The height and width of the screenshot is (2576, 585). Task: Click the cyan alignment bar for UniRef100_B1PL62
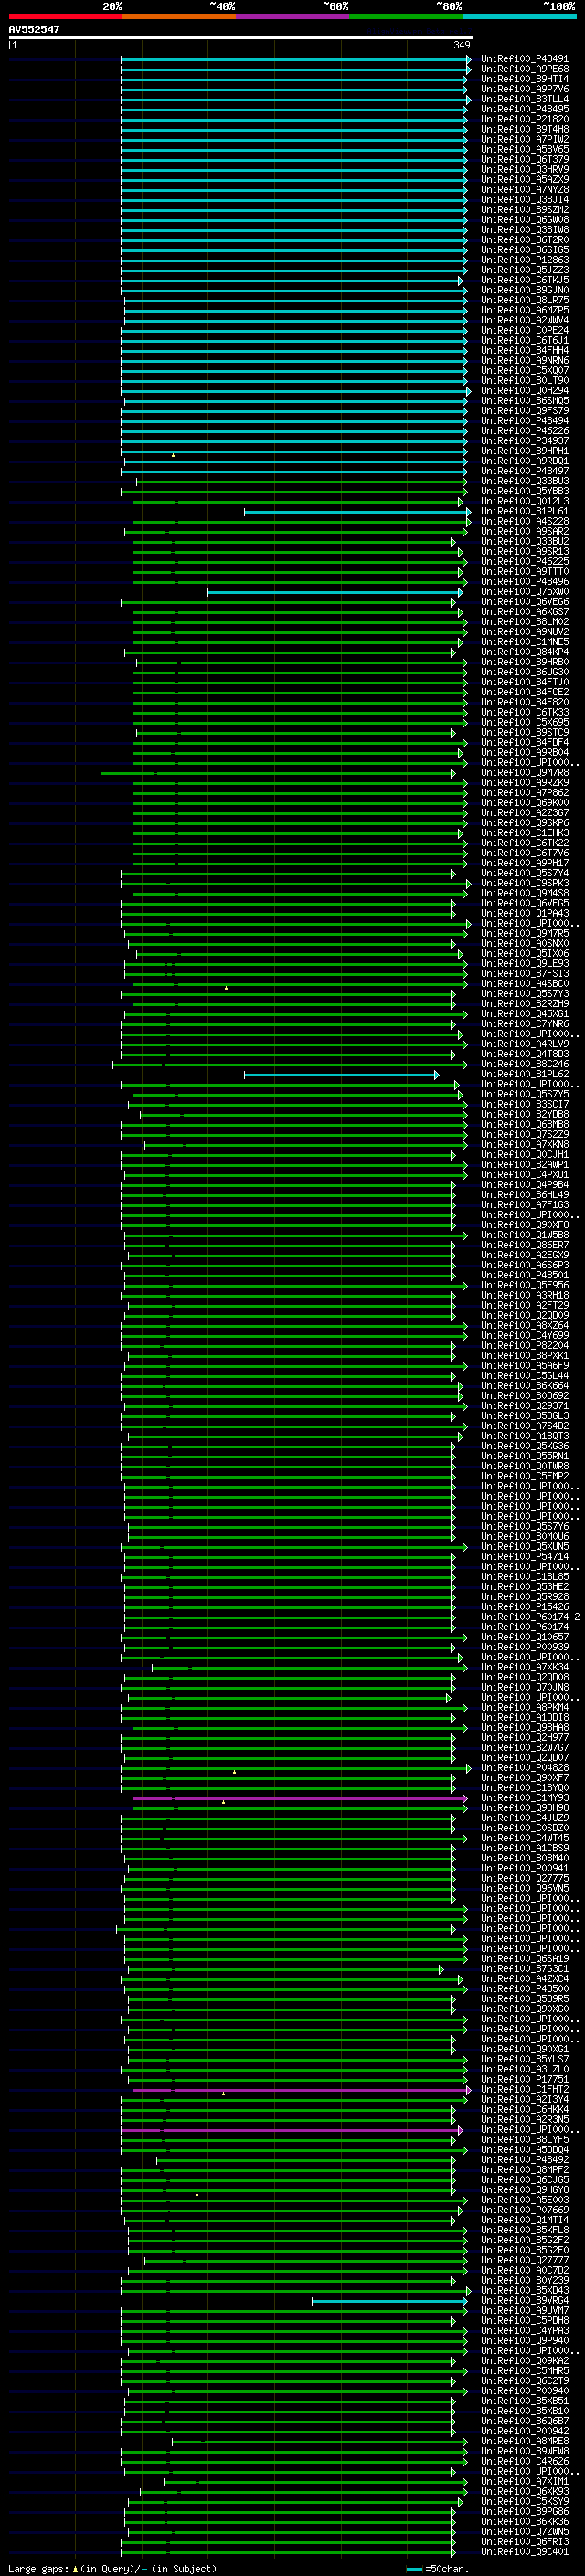[340, 1075]
